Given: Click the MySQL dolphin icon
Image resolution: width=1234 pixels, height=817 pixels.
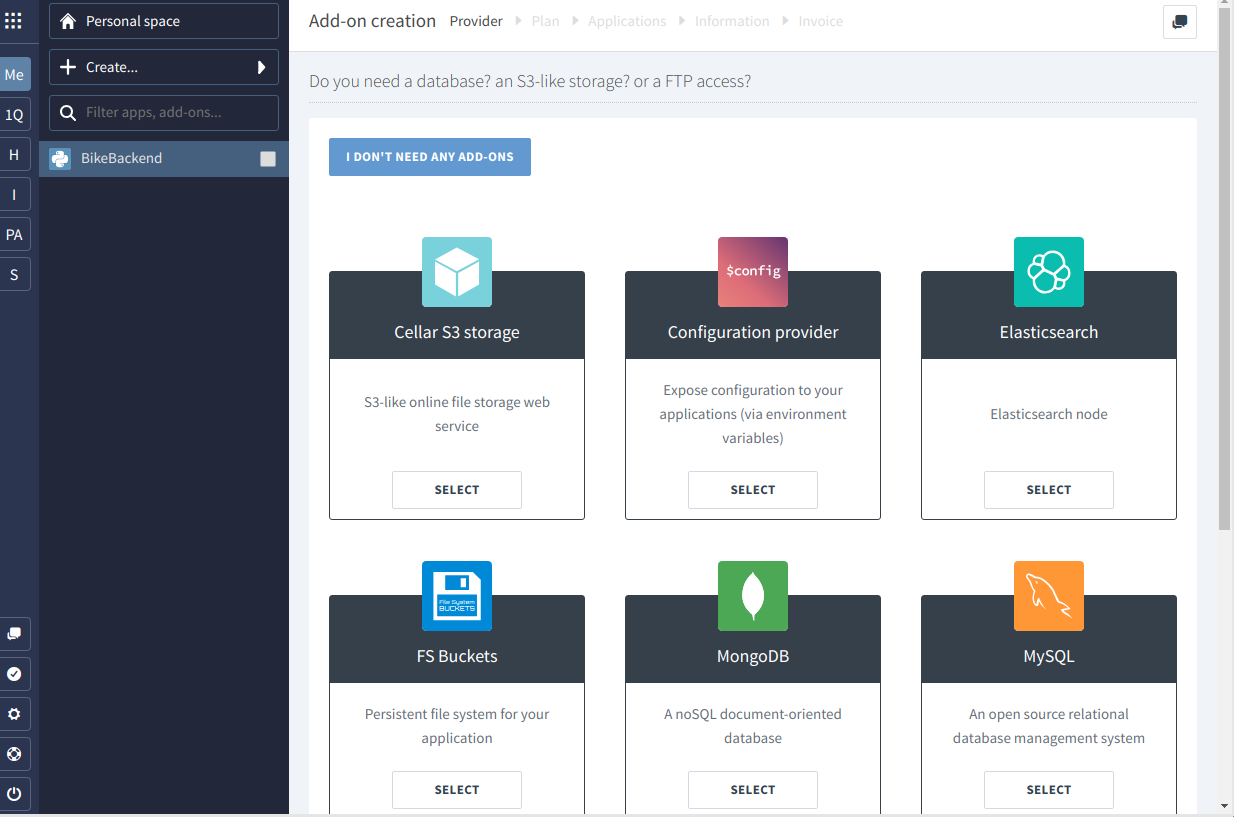Looking at the screenshot, I should tap(1049, 596).
